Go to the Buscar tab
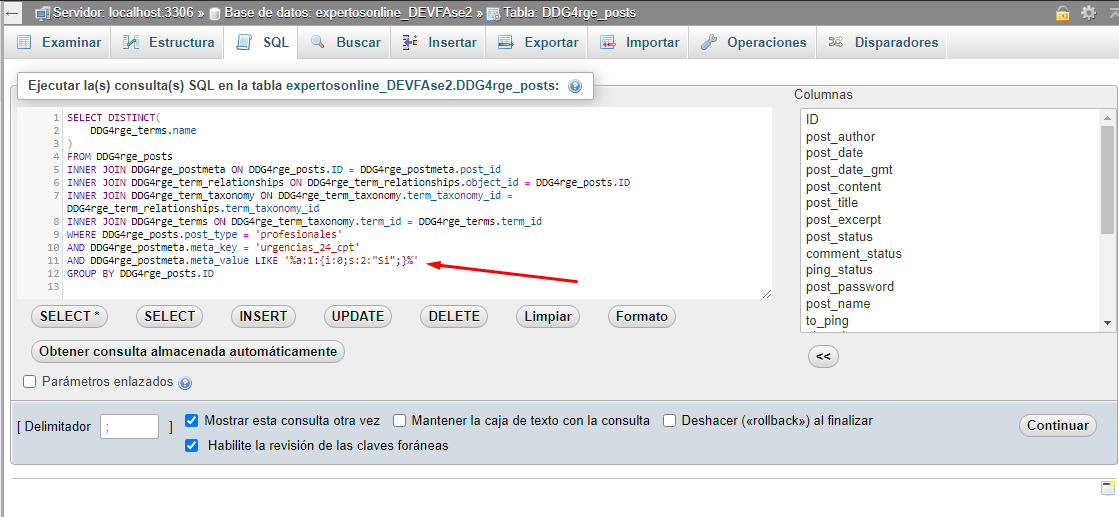Image resolution: width=1119 pixels, height=517 pixels. coord(345,43)
